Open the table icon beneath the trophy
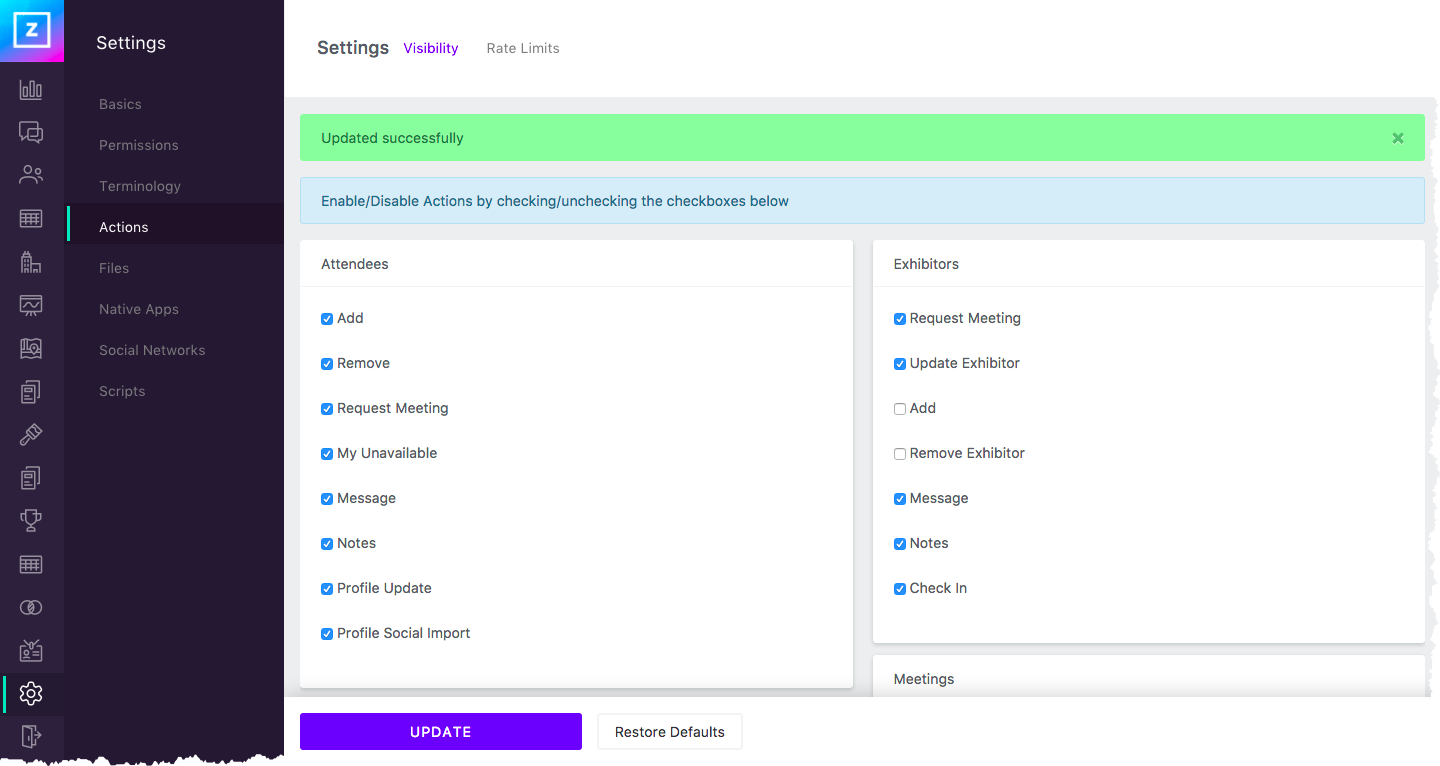This screenshot has height=766, width=1440. pyautogui.click(x=31, y=564)
